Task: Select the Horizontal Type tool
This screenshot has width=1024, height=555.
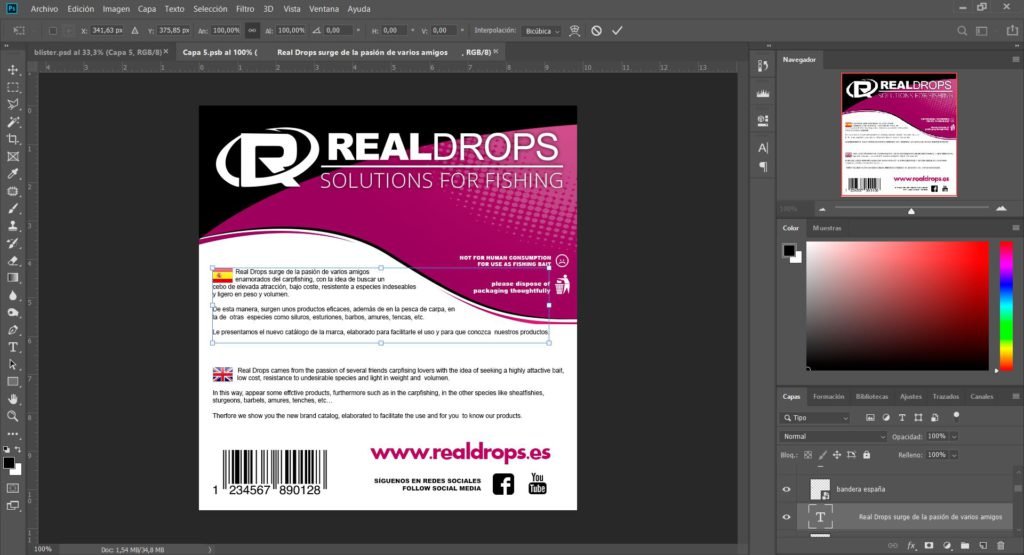Action: click(x=12, y=347)
